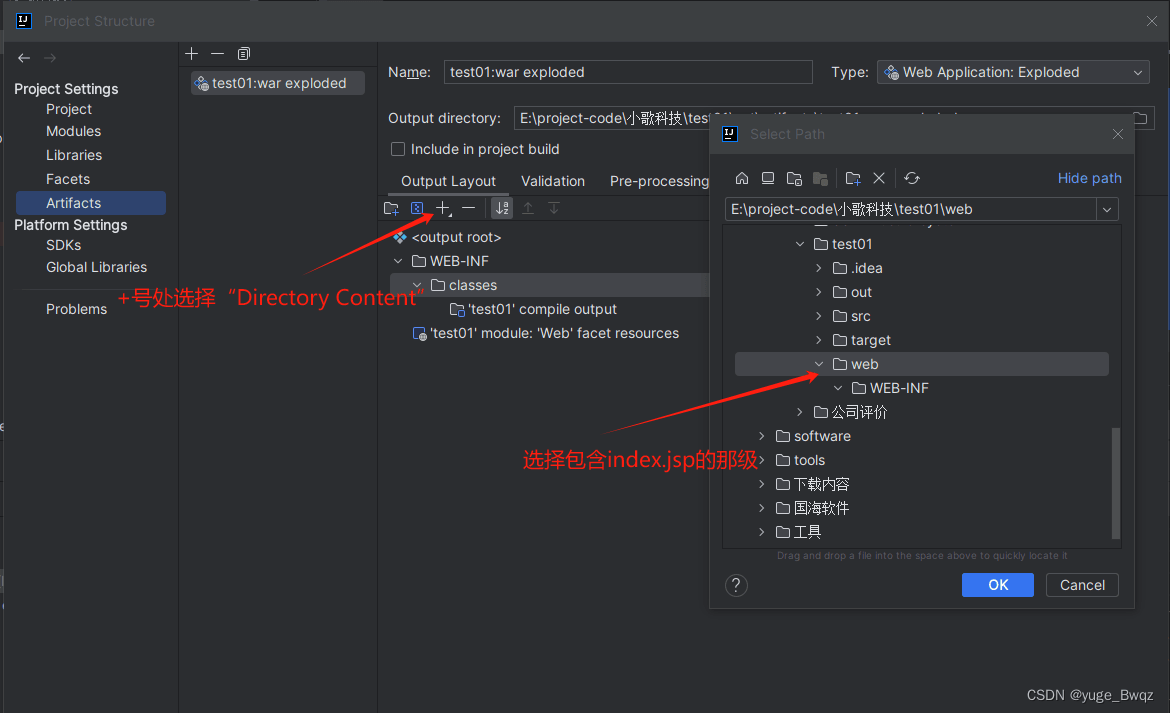Click the artifact Name input field

point(628,72)
